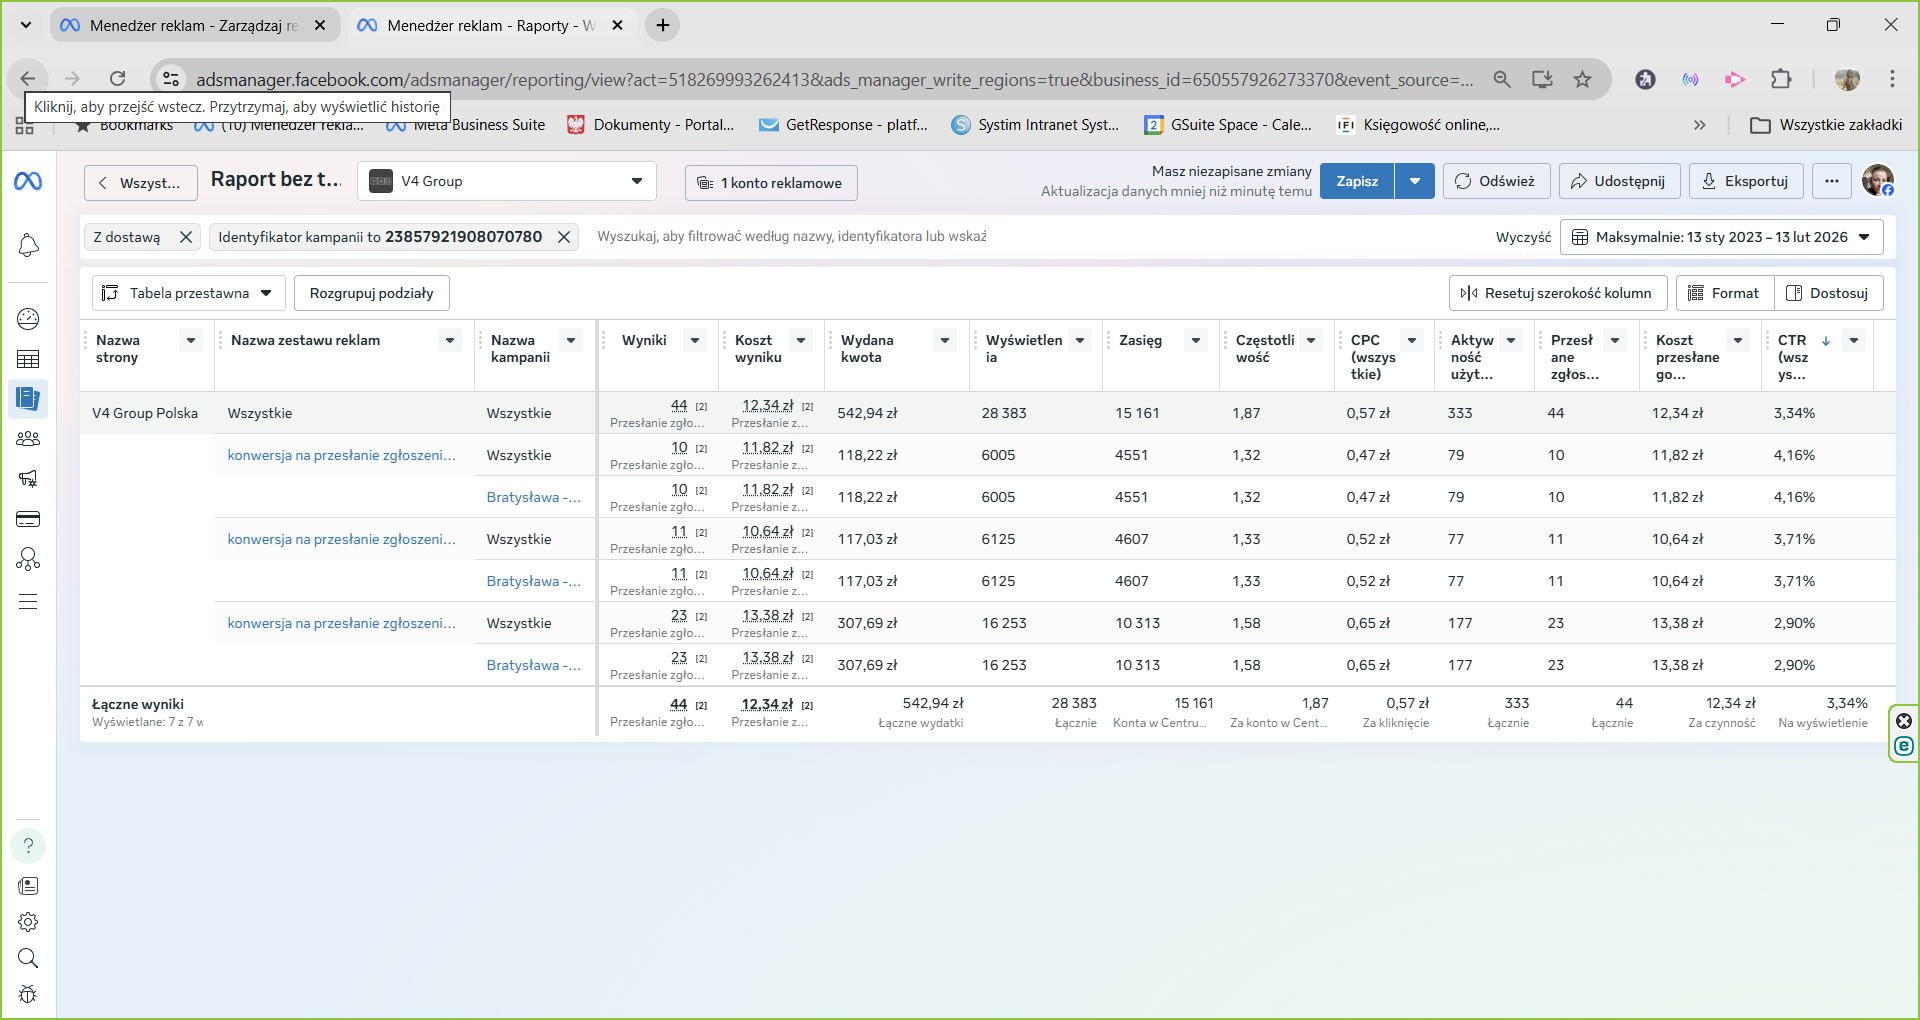Click Rozgrupuj podziały button

coord(372,293)
